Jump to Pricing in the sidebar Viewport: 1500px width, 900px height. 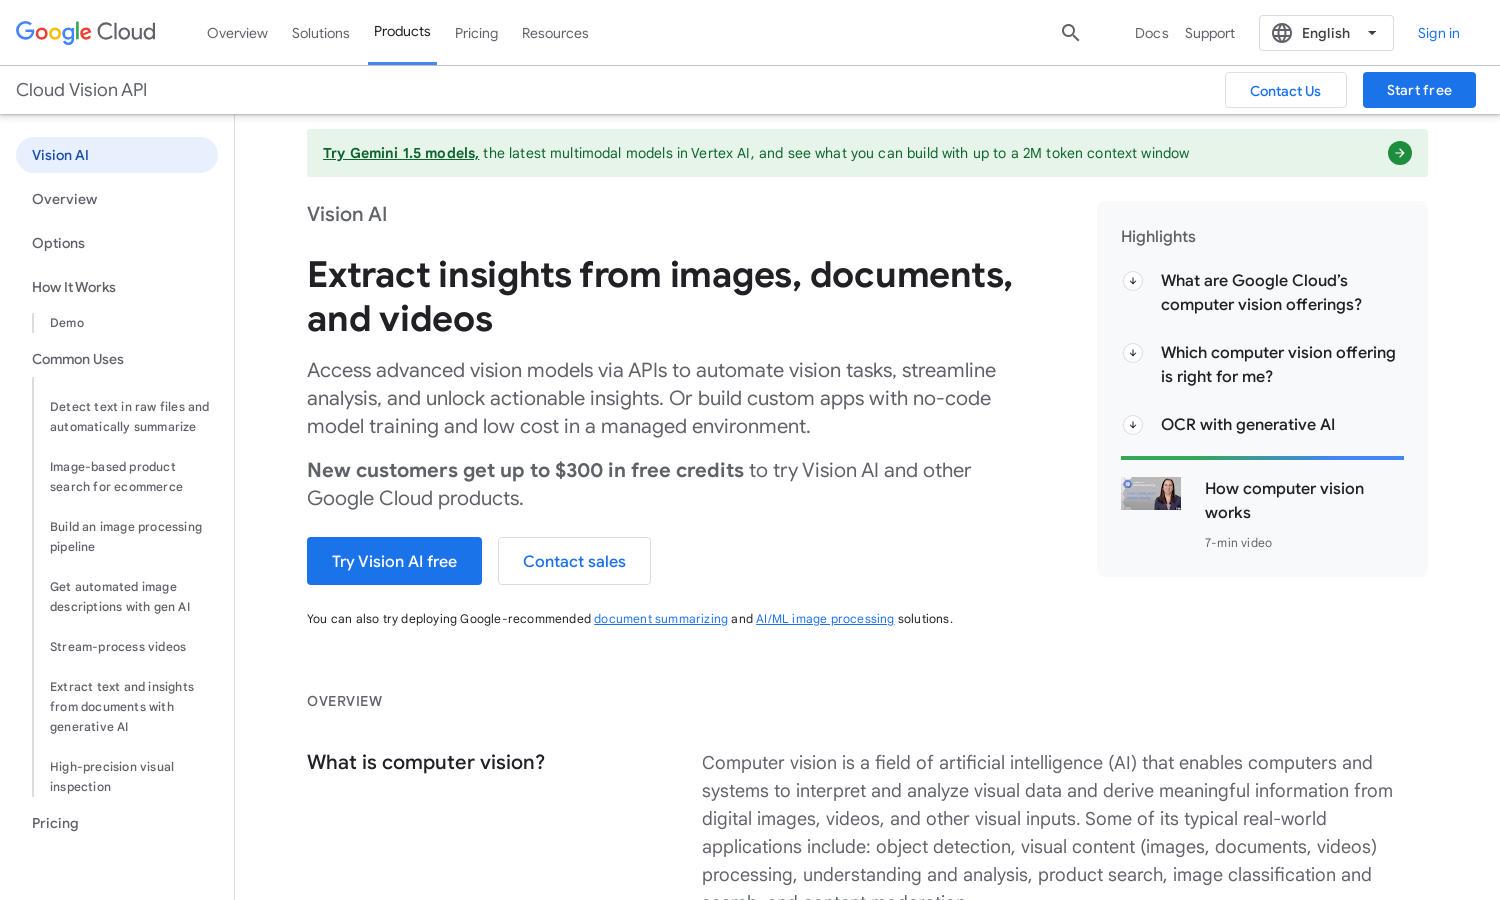55,823
